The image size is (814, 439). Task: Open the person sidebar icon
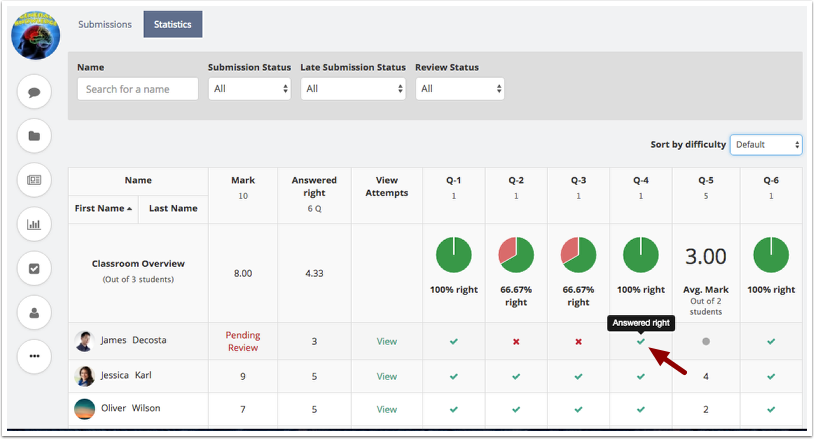(34, 312)
